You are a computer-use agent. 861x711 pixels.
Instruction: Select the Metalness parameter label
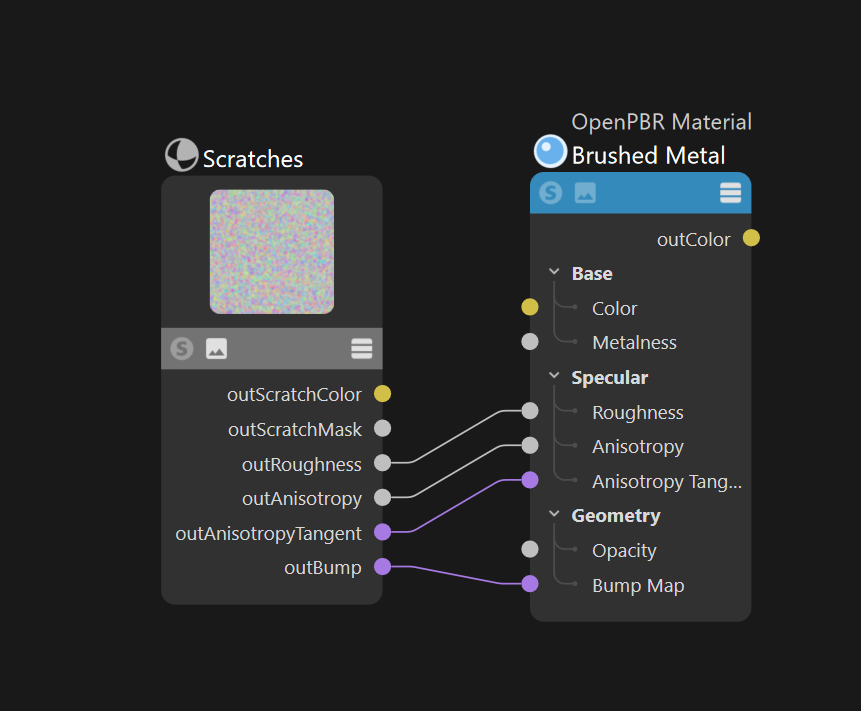coord(634,343)
